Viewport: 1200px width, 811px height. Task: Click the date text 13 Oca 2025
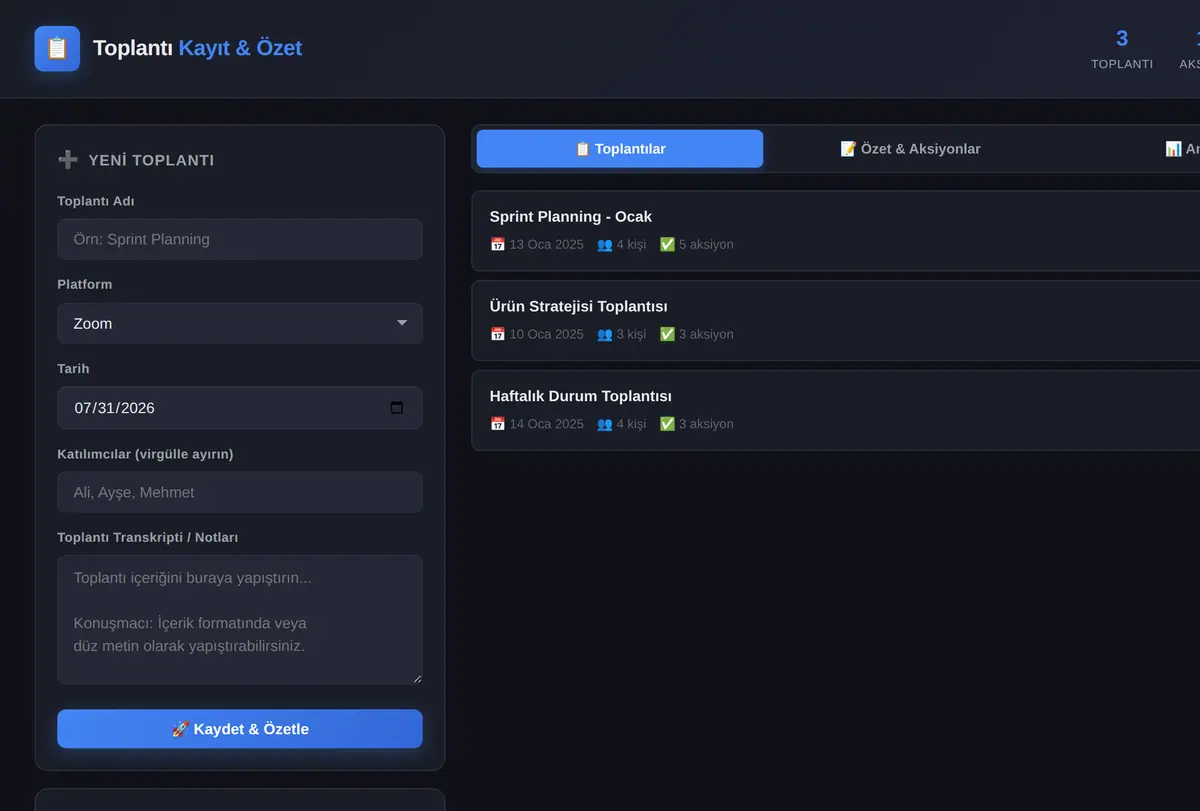(546, 244)
